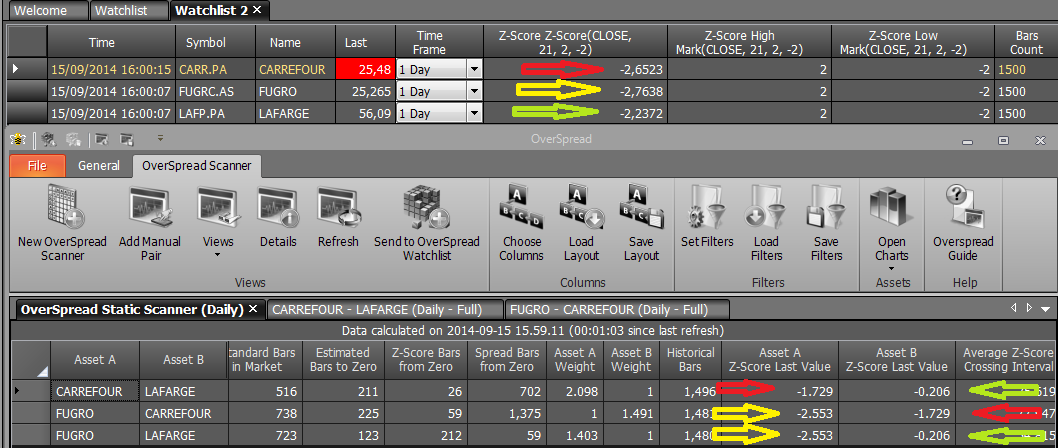Open the File menu button

[x=37, y=166]
